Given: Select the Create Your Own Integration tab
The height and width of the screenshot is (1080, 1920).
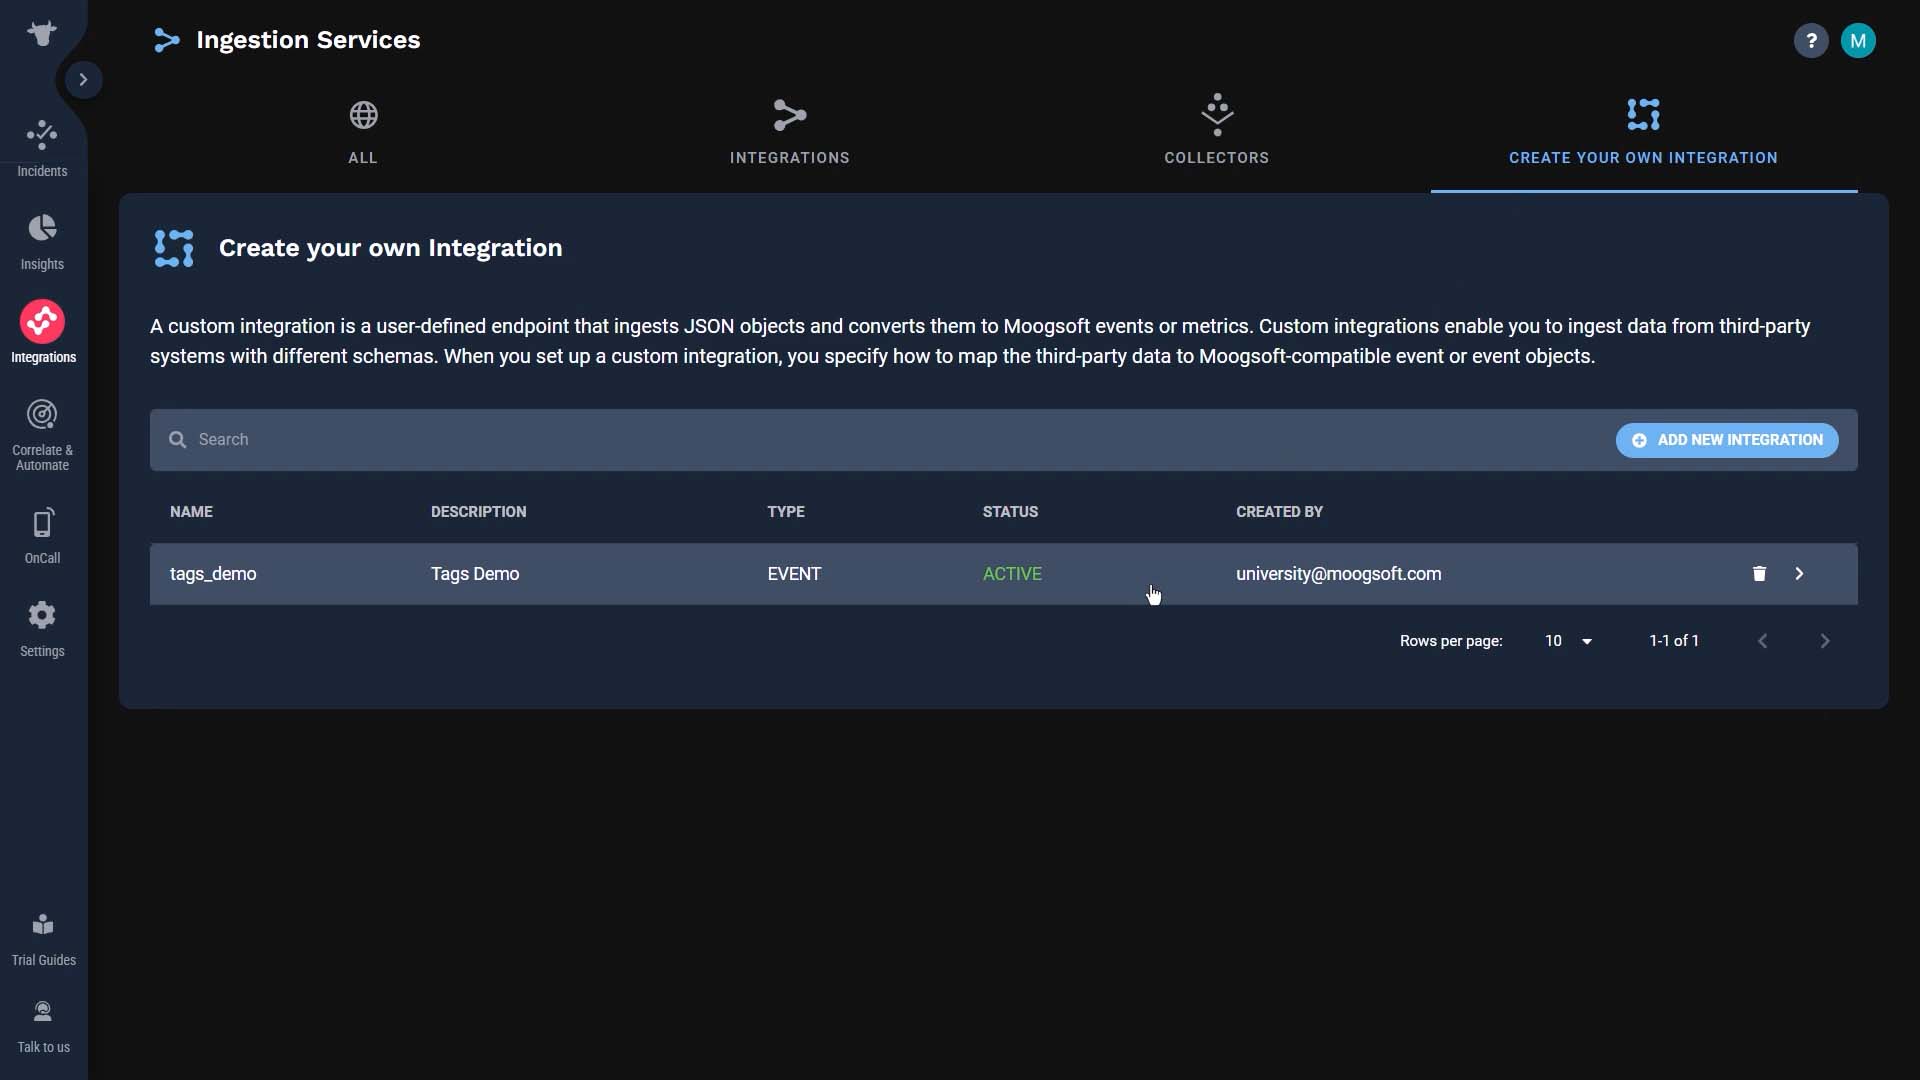Looking at the screenshot, I should (1643, 131).
